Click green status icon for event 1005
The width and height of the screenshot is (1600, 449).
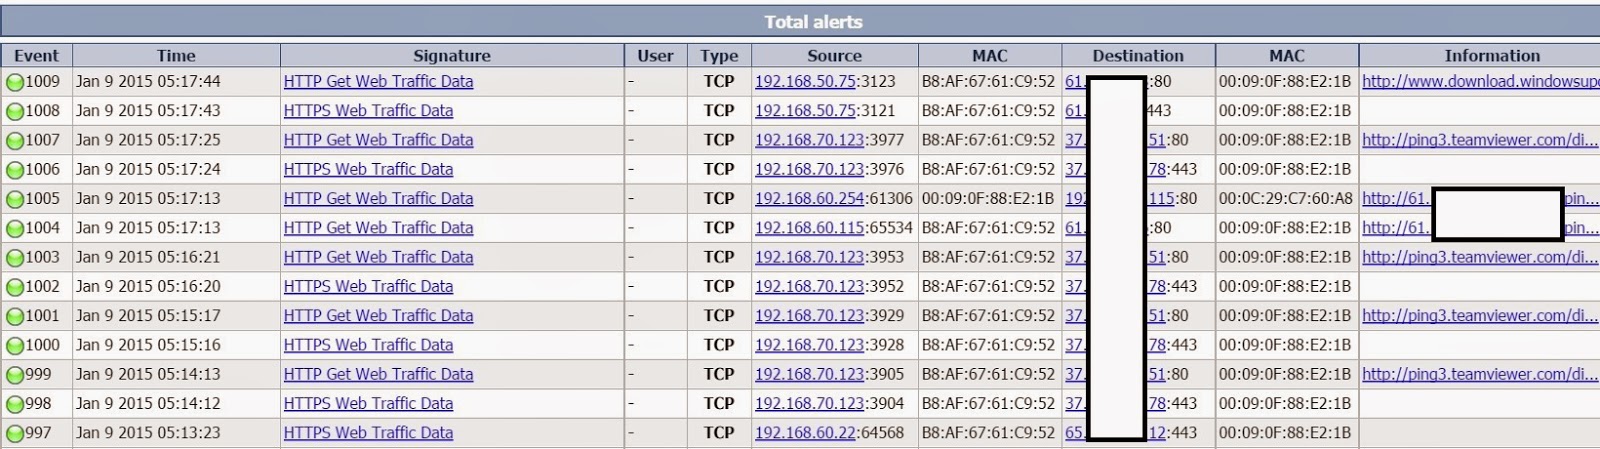click(15, 200)
